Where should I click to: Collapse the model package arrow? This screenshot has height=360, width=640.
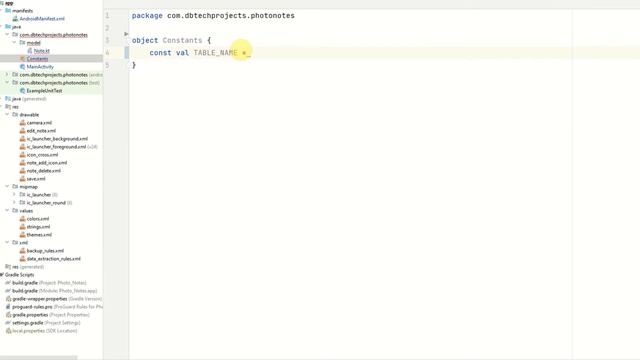(x=14, y=42)
